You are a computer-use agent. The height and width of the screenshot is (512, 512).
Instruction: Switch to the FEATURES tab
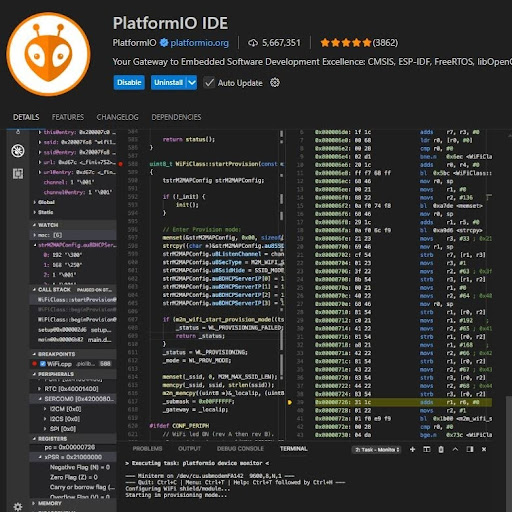pyautogui.click(x=68, y=117)
